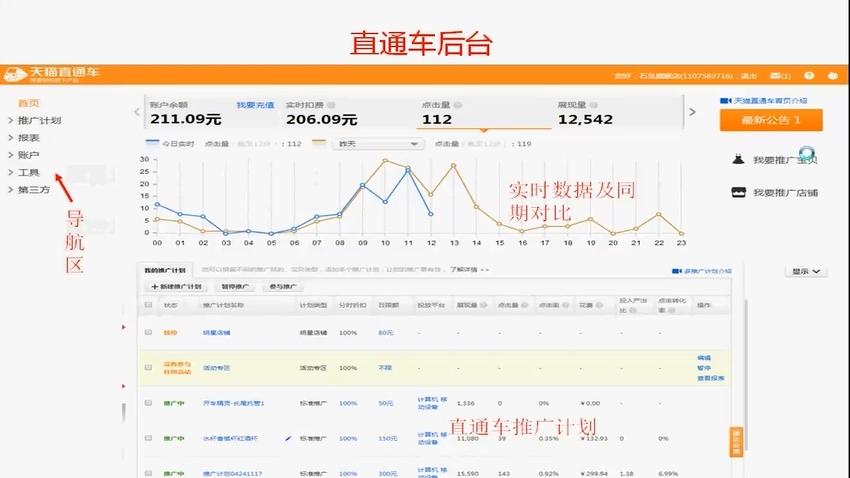Go to 首页 in left navigation
The image size is (850, 478).
pyautogui.click(x=28, y=103)
